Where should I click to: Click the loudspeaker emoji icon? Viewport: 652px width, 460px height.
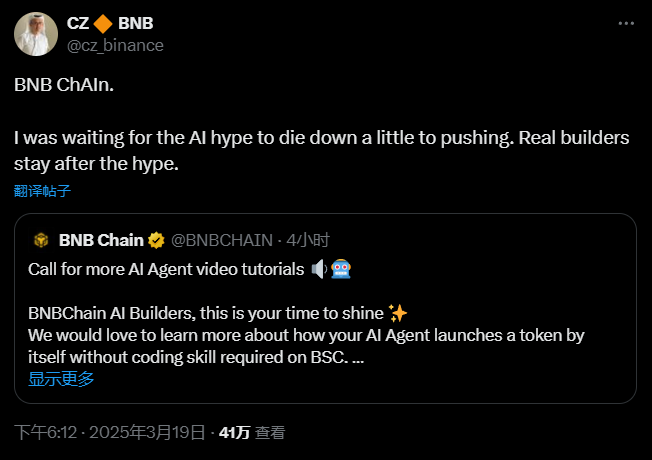[320, 268]
